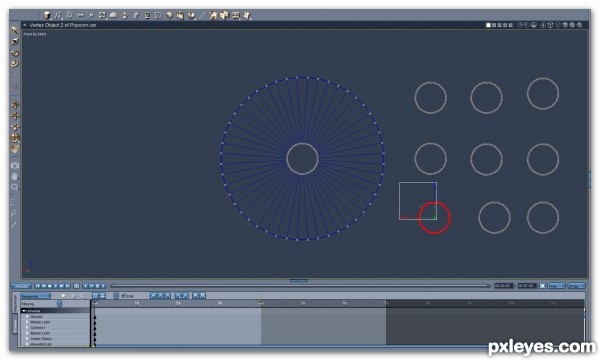This screenshot has height=360, width=600.
Task: Select the hand pan tool in left toolbar
Action: click(x=15, y=176)
